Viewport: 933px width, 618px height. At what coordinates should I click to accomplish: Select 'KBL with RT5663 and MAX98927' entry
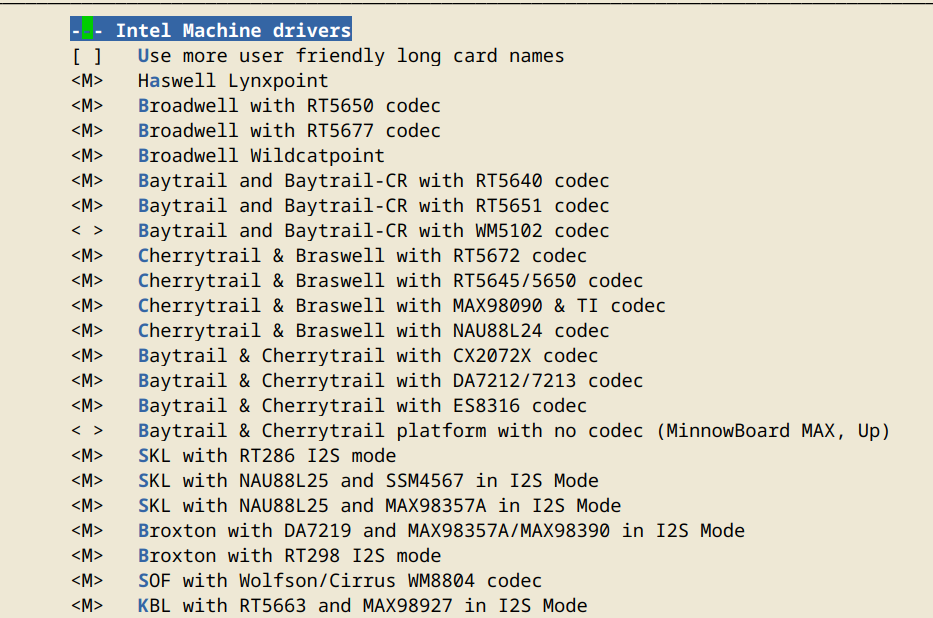[x=363, y=606]
